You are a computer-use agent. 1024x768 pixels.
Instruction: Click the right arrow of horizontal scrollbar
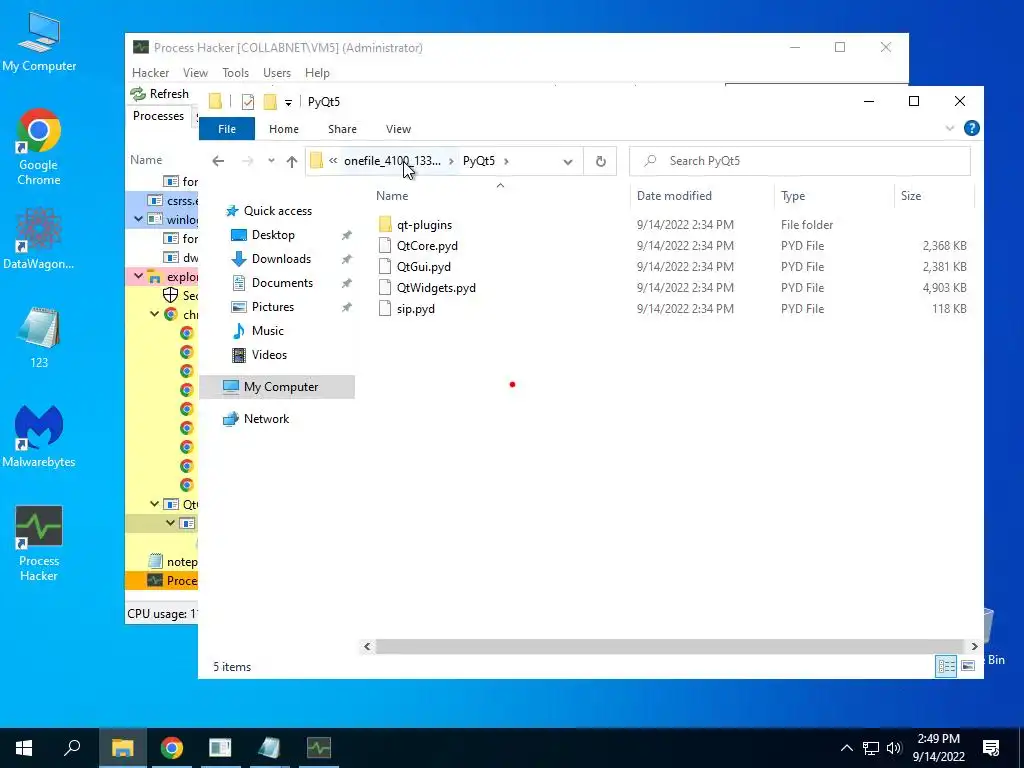coord(974,646)
